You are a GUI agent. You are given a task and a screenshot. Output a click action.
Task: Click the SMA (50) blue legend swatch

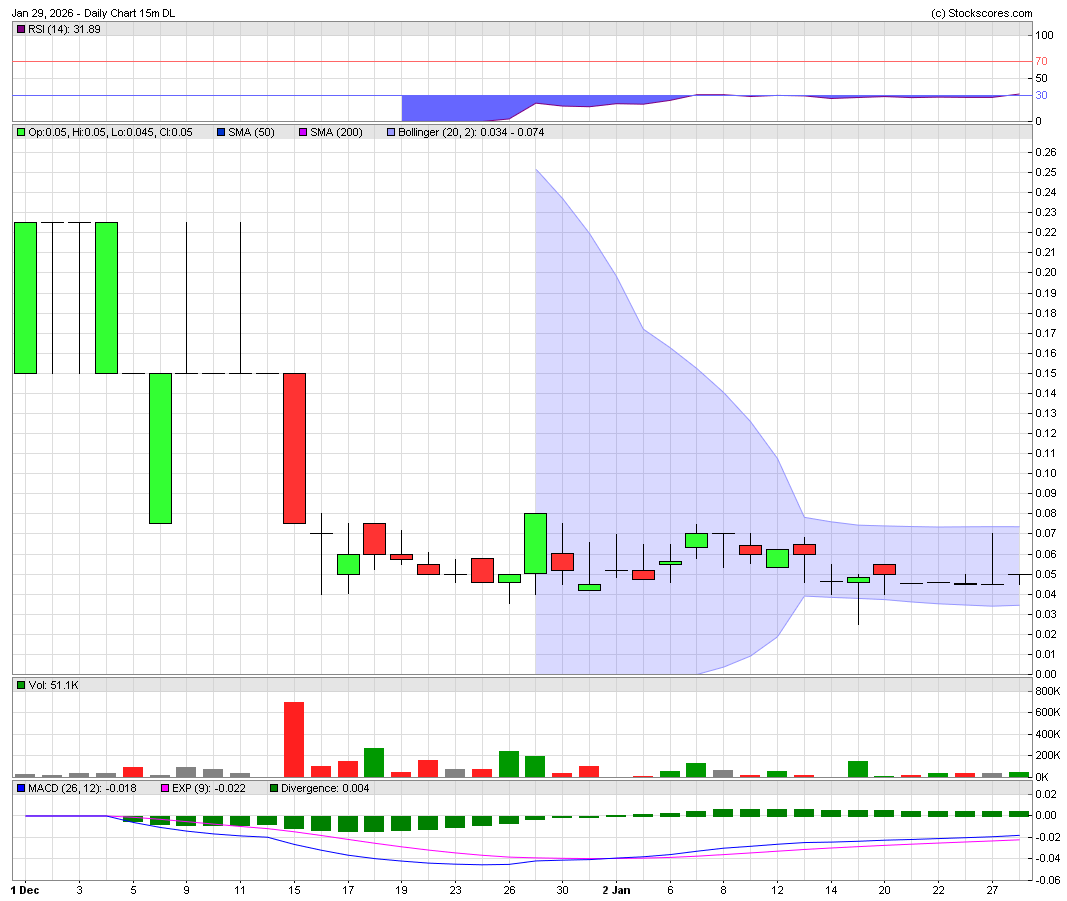pyautogui.click(x=221, y=132)
